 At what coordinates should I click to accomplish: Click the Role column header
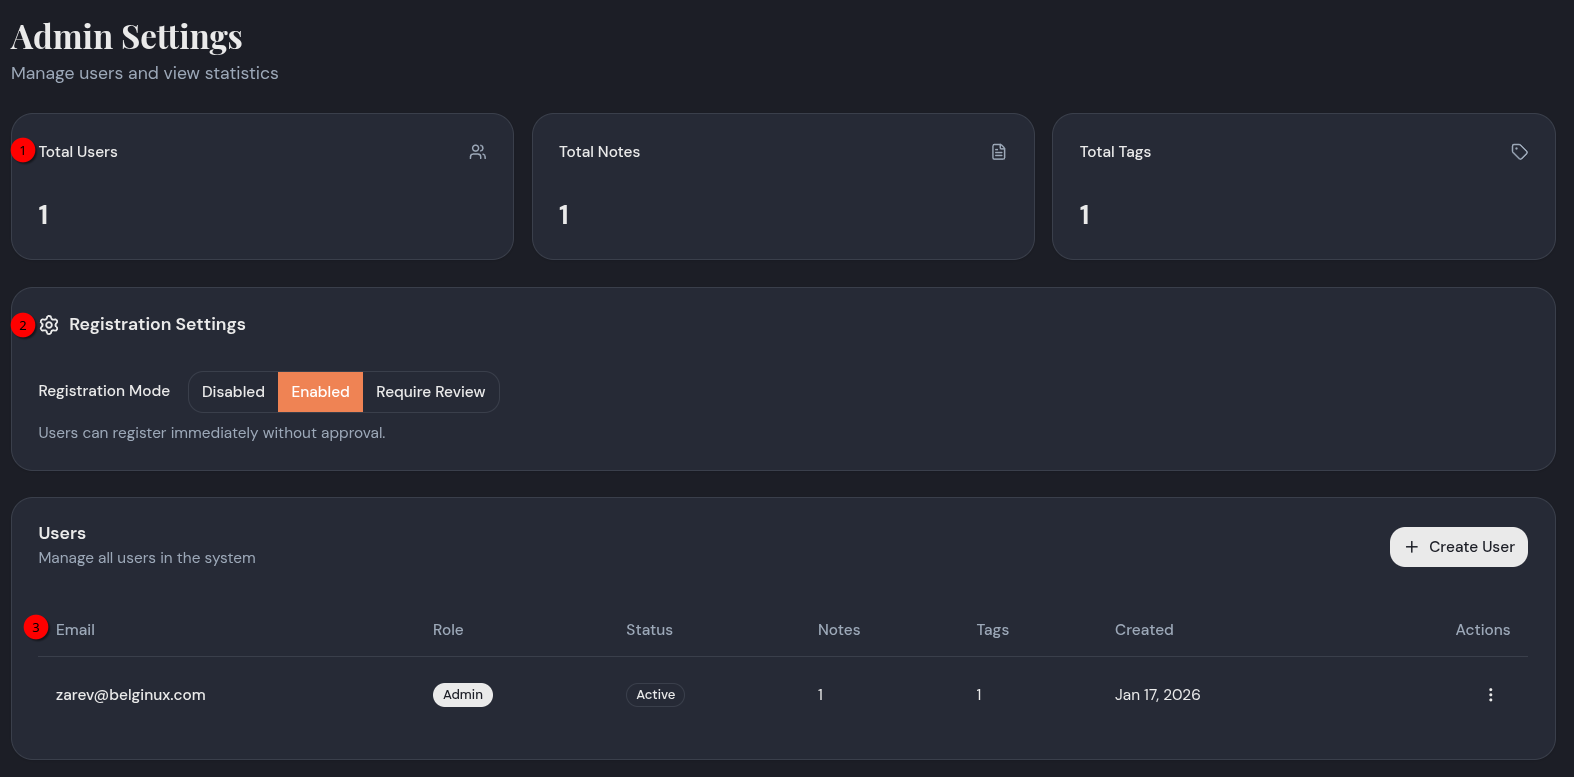pos(448,630)
